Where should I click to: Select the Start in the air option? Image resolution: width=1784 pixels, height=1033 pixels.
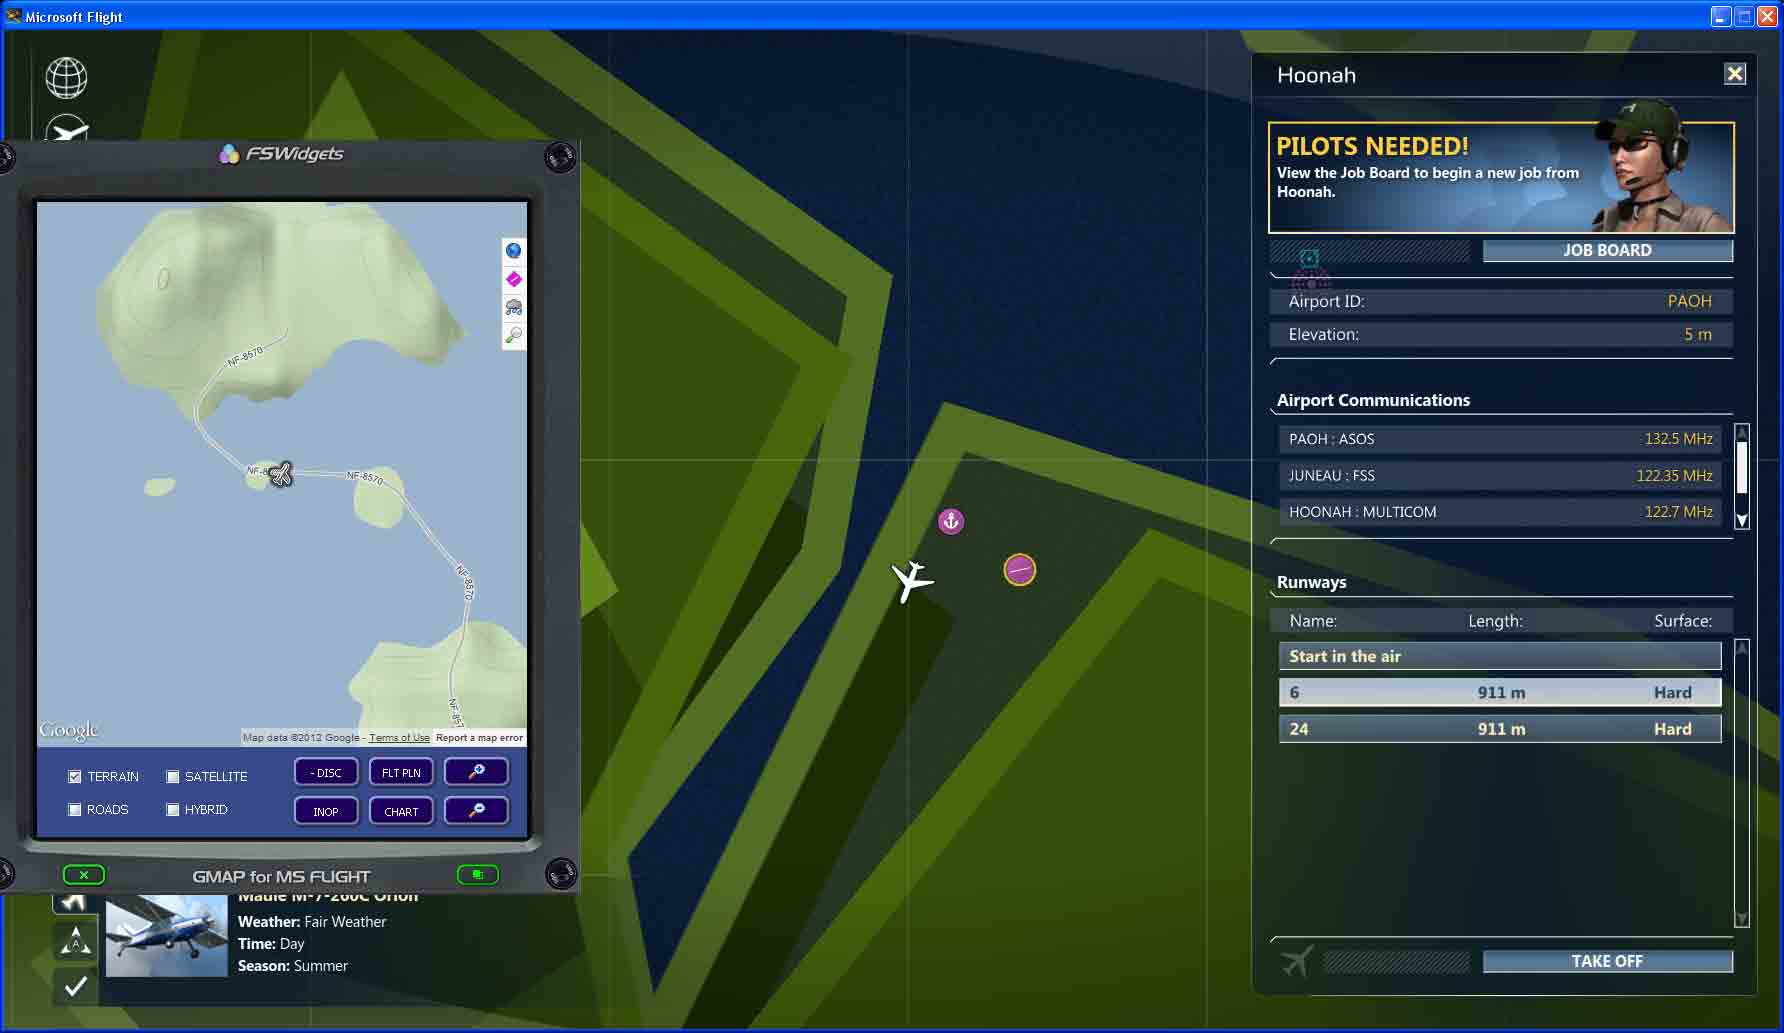(1500, 656)
